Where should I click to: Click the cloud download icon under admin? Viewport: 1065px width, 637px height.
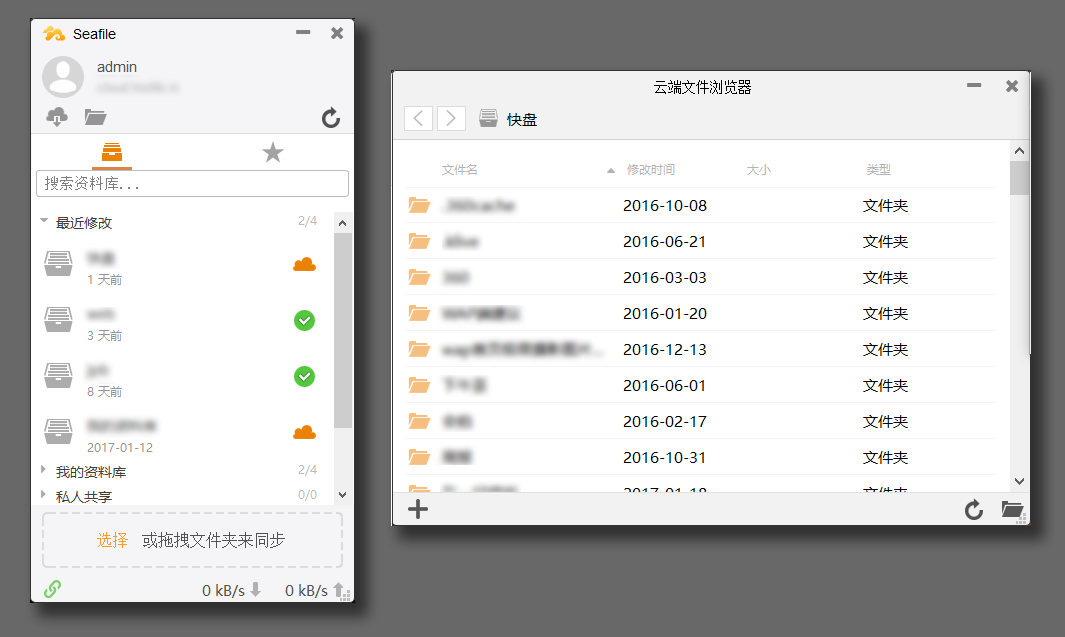coord(57,118)
